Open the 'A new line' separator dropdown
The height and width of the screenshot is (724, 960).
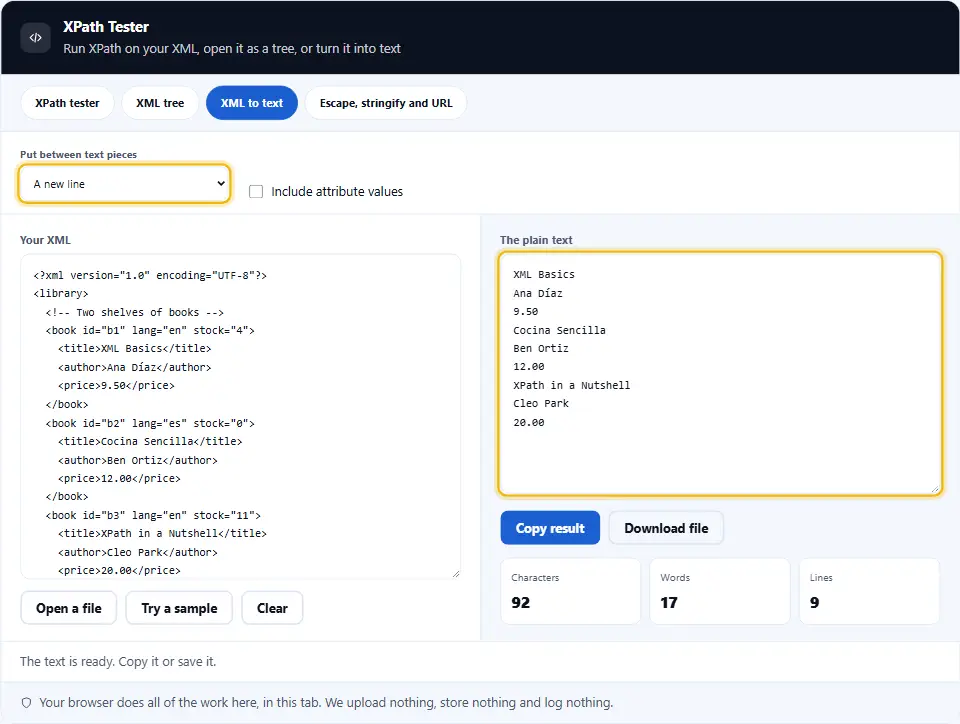(124, 184)
